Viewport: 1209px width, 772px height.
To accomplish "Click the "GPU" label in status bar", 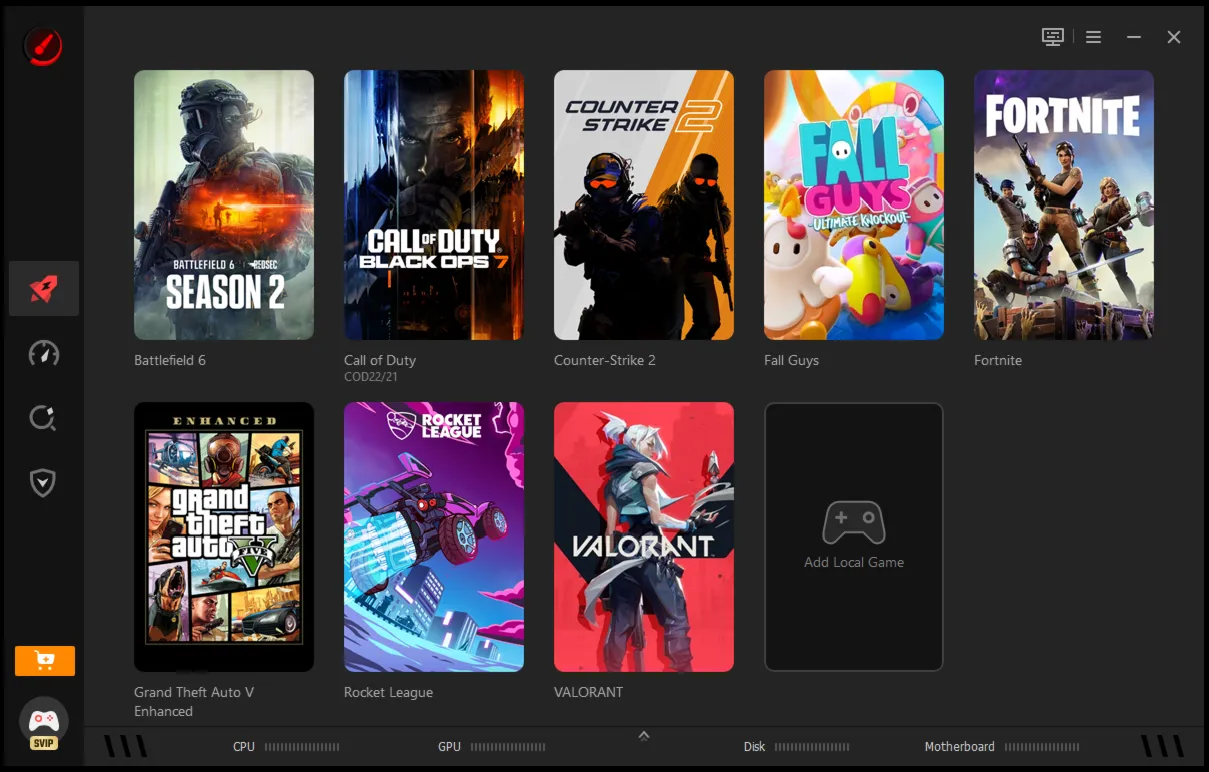I will click(x=450, y=747).
